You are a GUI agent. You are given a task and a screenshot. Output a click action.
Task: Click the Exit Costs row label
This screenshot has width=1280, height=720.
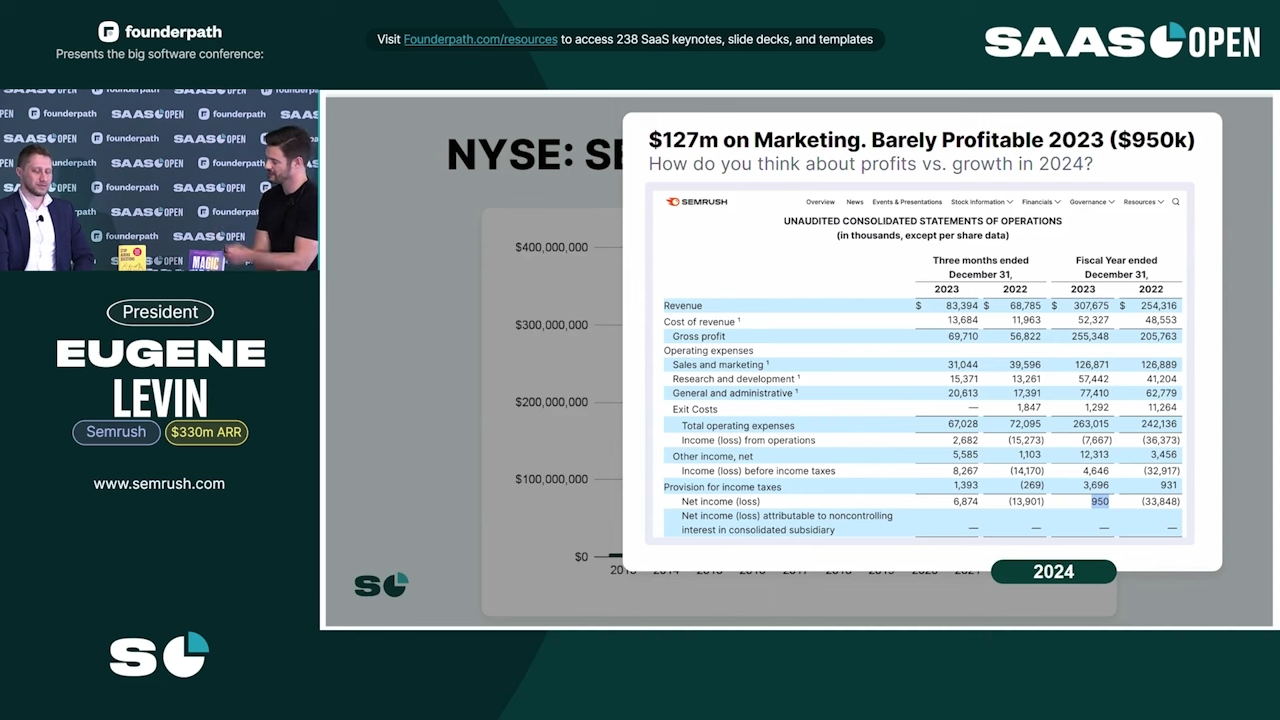click(695, 409)
